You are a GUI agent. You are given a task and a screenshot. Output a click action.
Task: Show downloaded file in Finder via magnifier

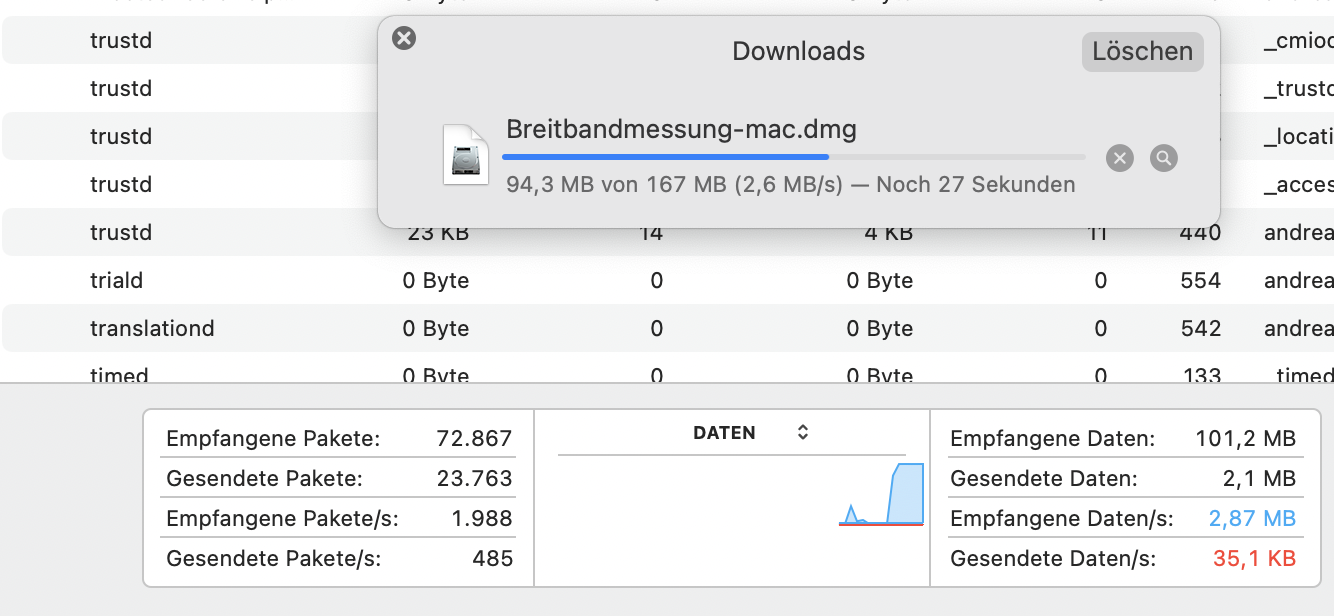tap(1163, 158)
